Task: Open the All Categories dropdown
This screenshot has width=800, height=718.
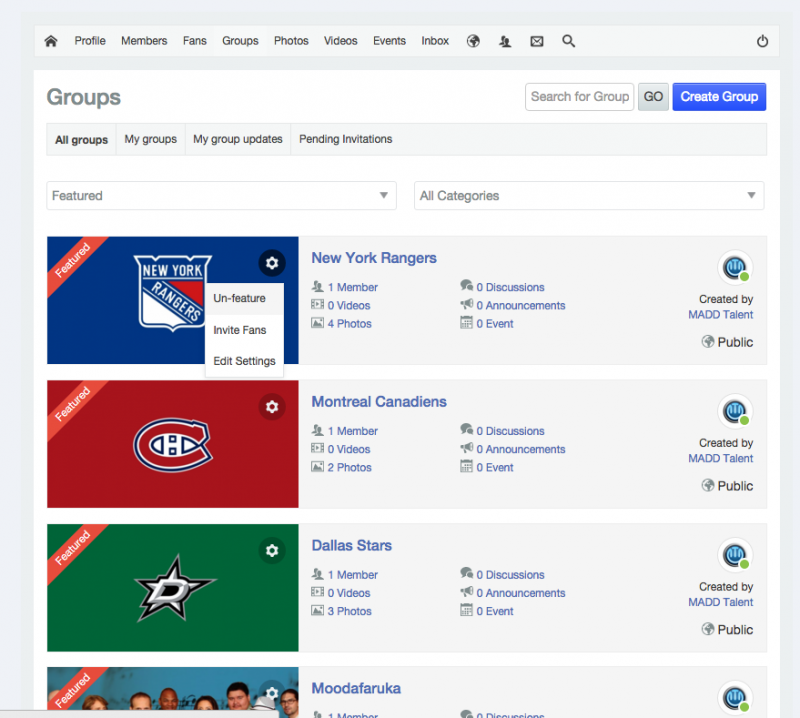Action: [589, 195]
